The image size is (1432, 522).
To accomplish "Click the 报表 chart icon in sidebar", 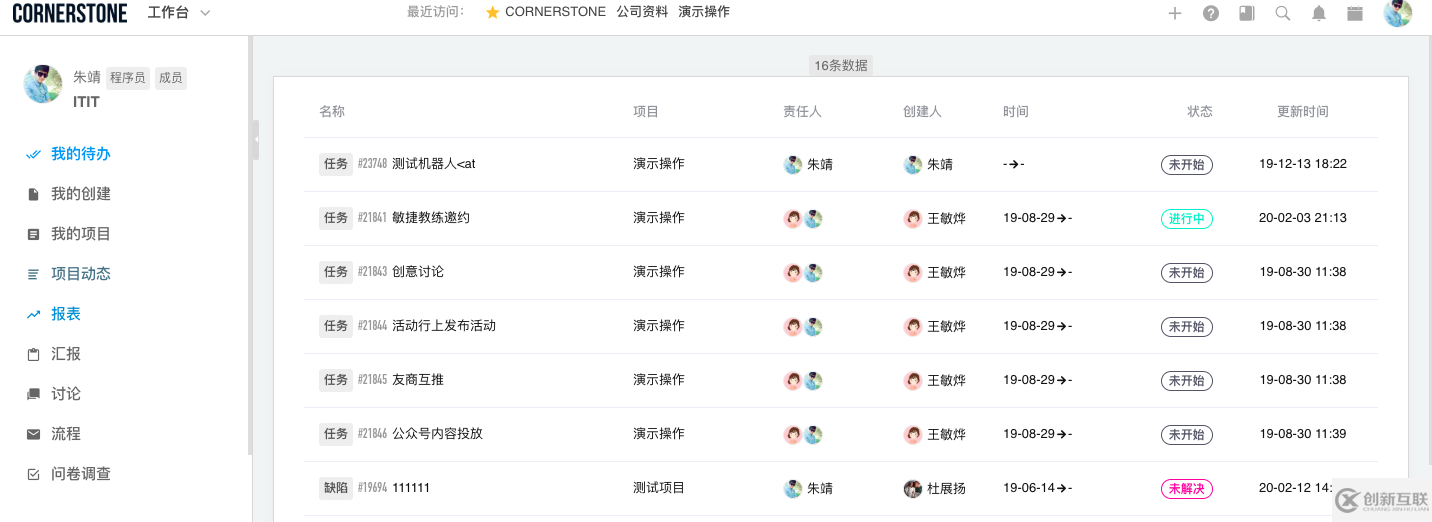I will coord(33,314).
